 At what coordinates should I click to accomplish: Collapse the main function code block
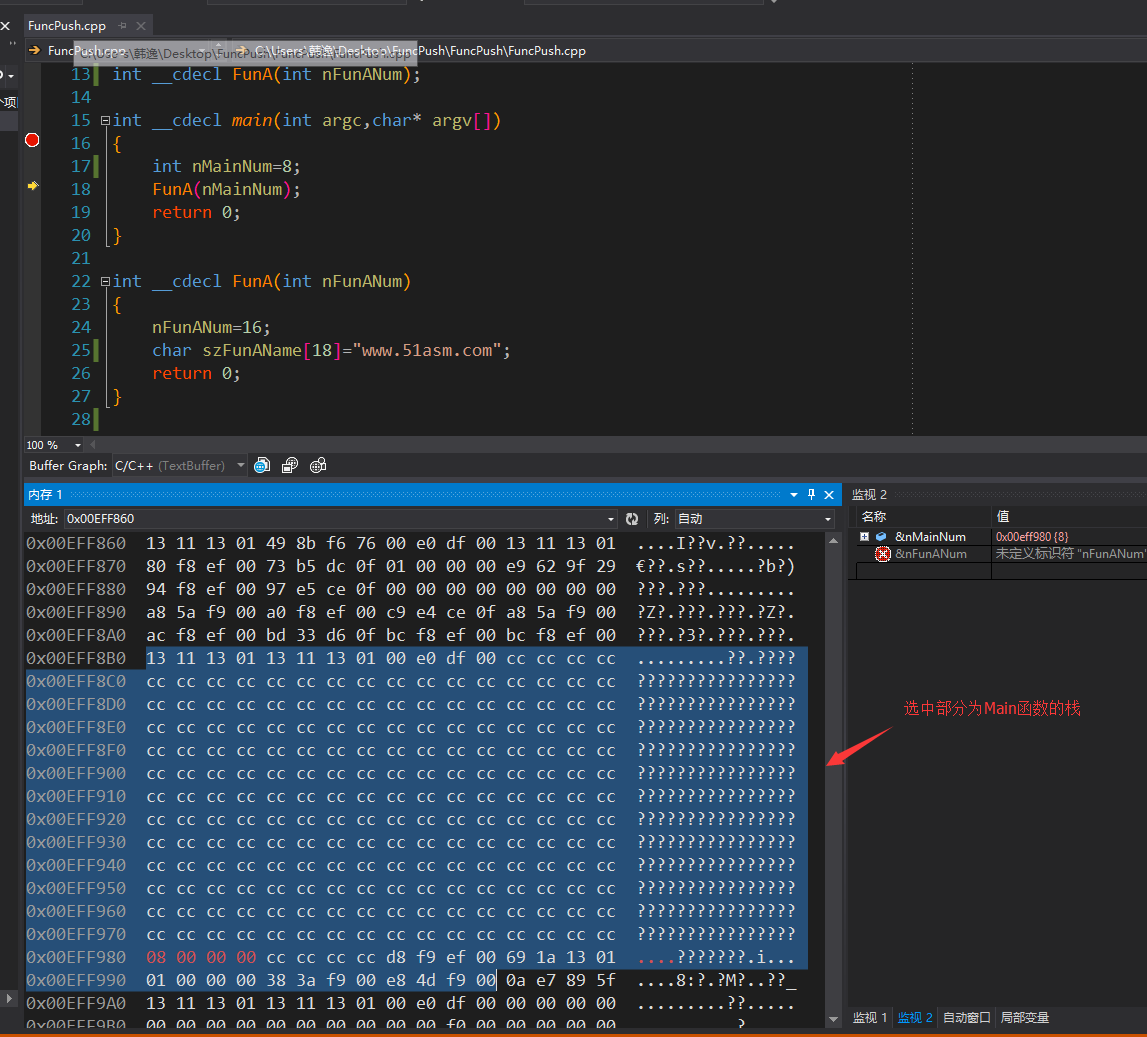(x=105, y=120)
